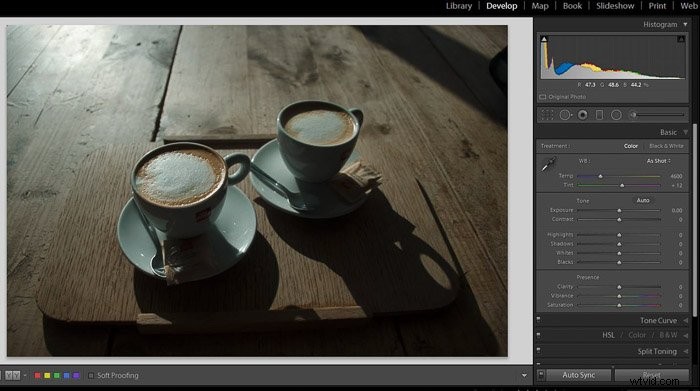
Task: Click the Vibrance slider handle
Action: 619,296
